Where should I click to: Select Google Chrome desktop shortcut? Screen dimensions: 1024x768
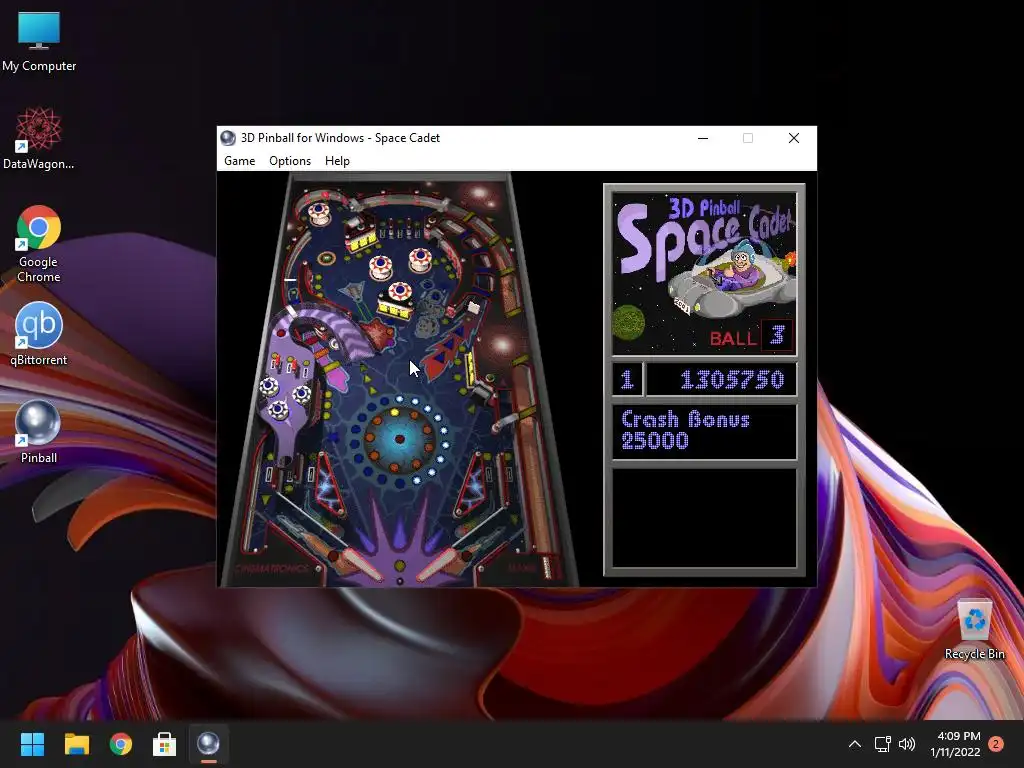point(39,244)
